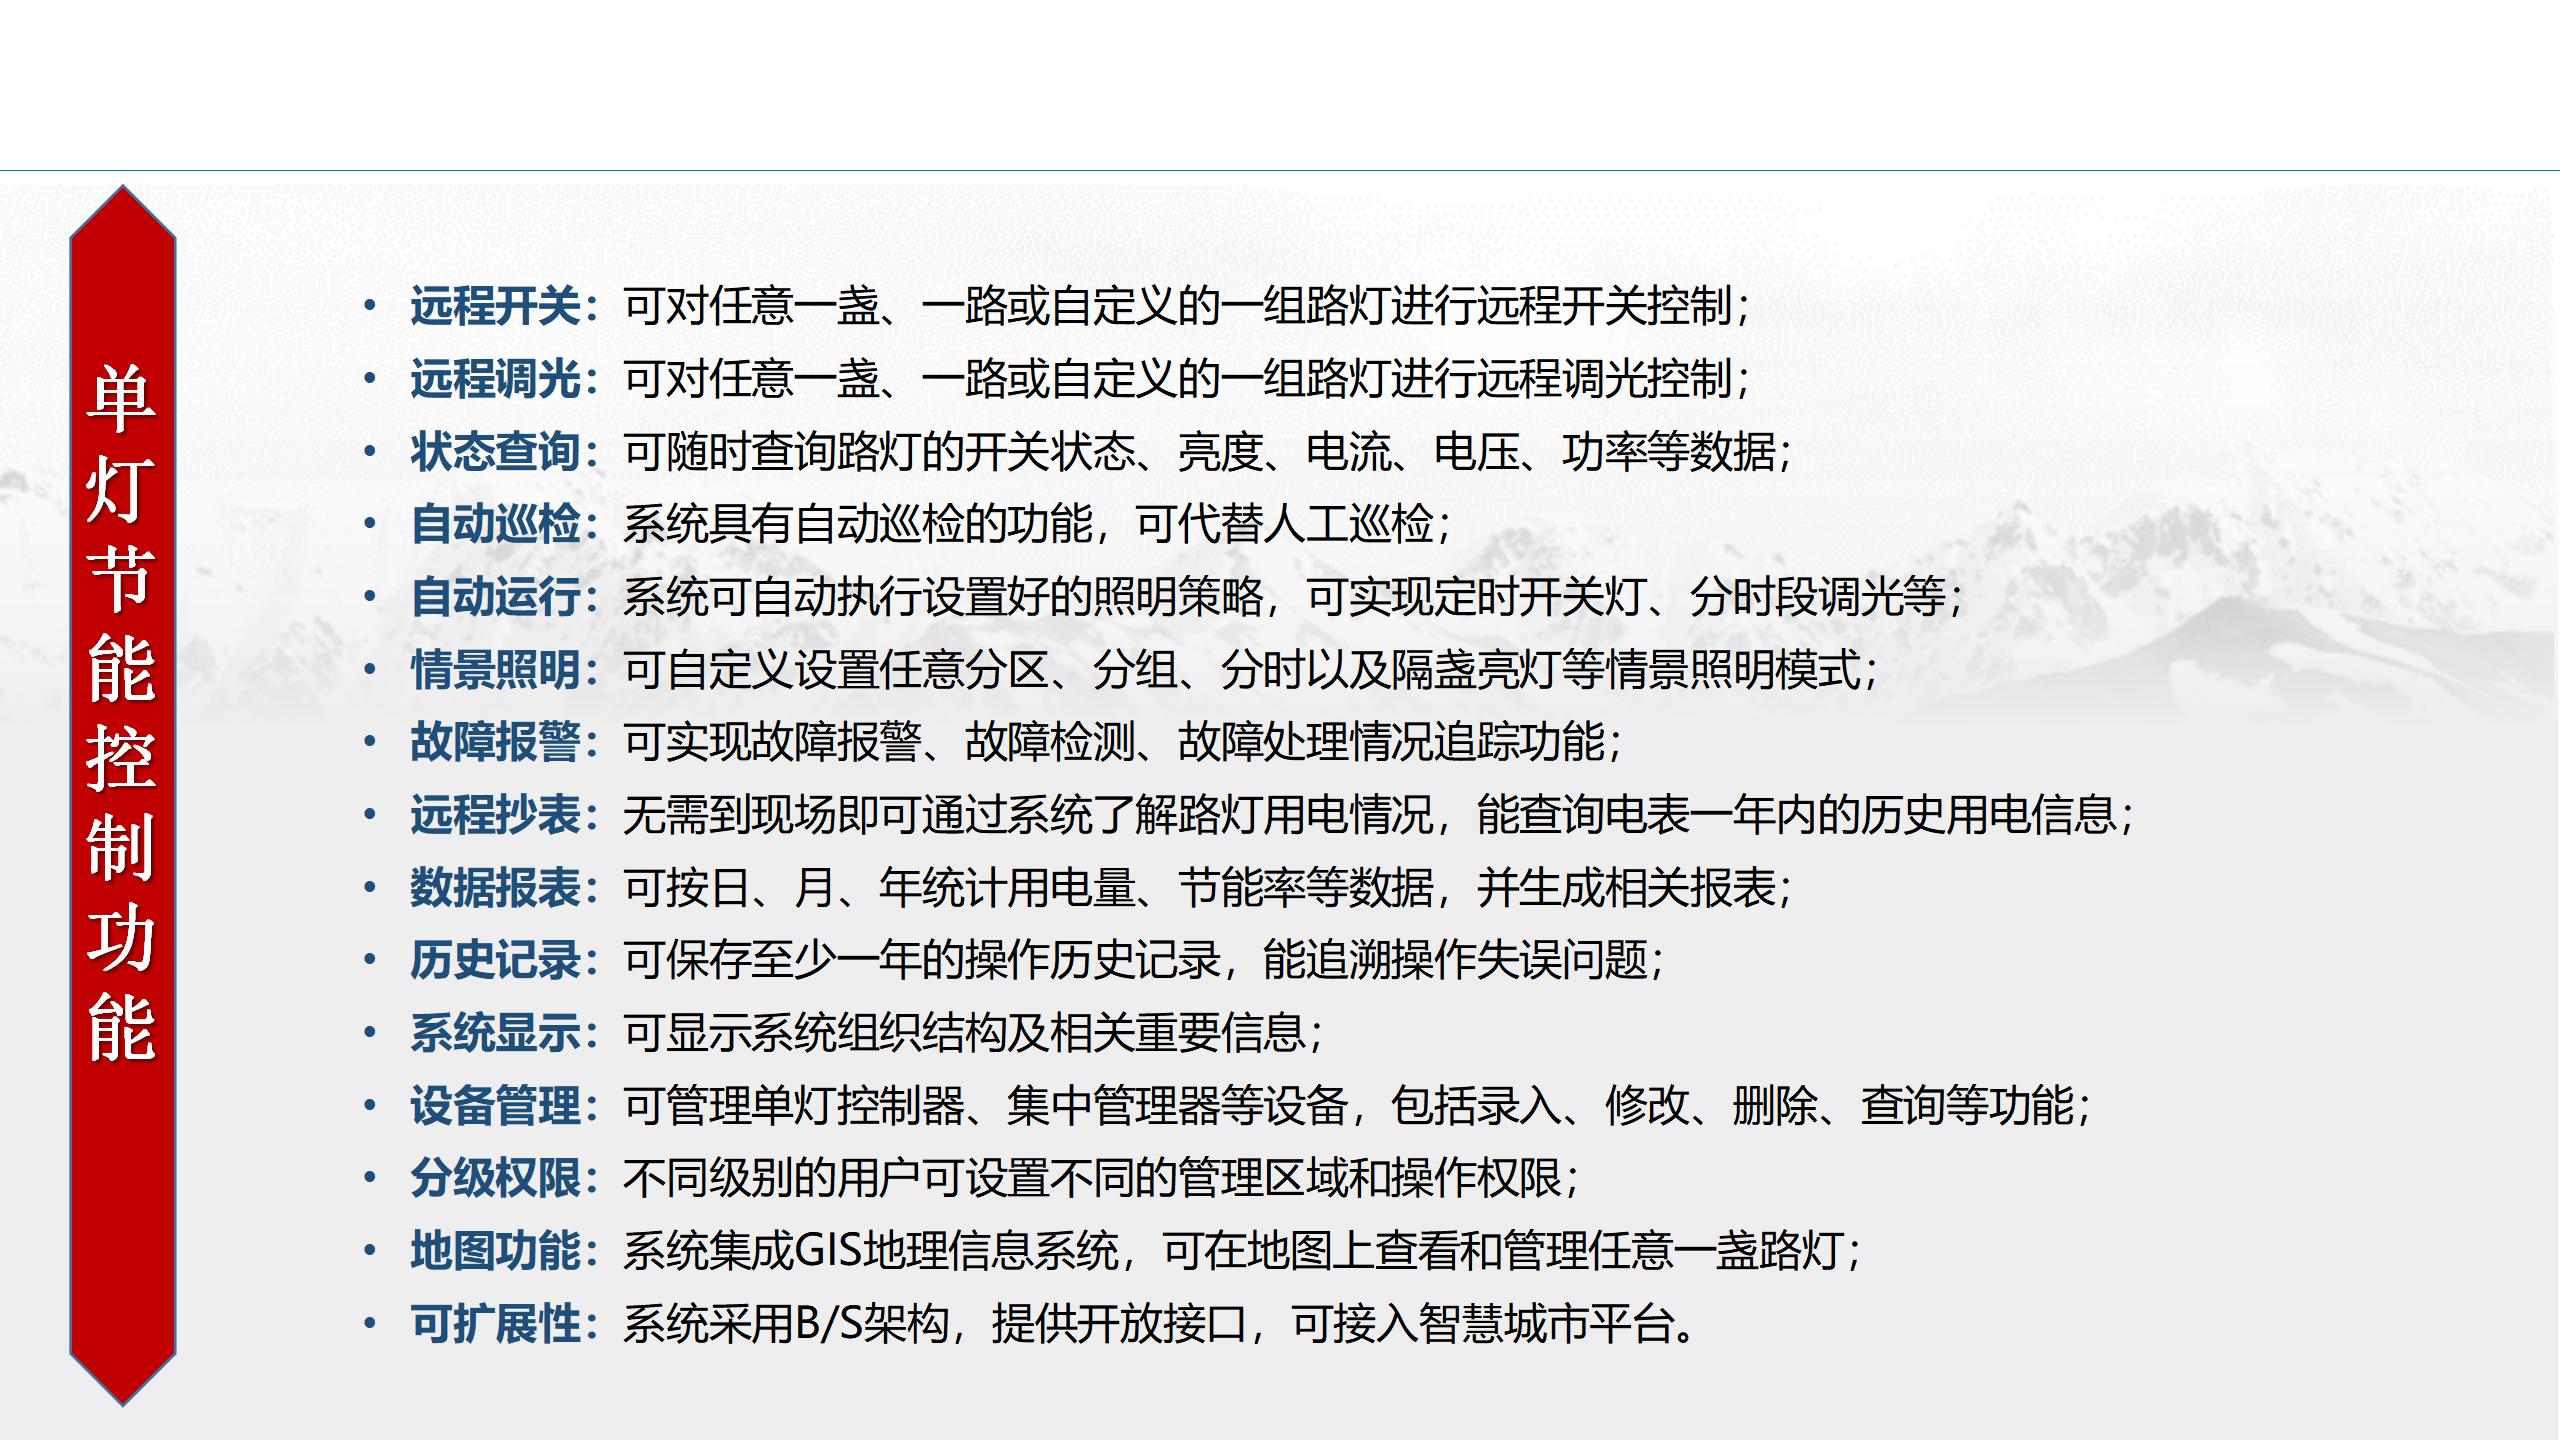This screenshot has width=2560, height=1440.
Task: Click the red banner titled 单灯节能控制功能
Action: coord(123,795)
